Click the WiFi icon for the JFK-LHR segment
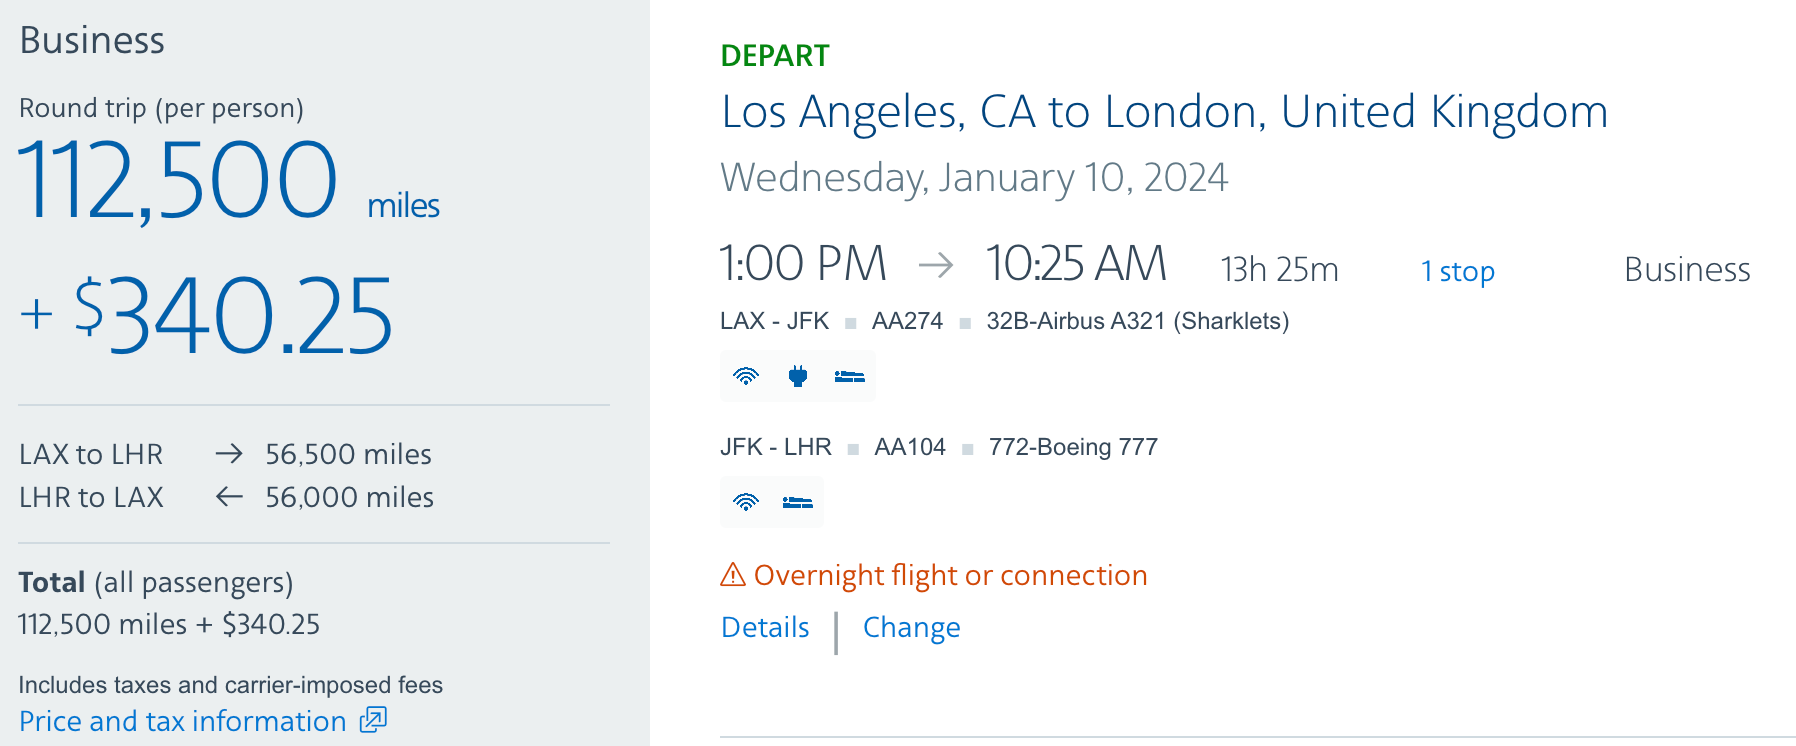Viewport: 1796px width, 746px height. (744, 502)
